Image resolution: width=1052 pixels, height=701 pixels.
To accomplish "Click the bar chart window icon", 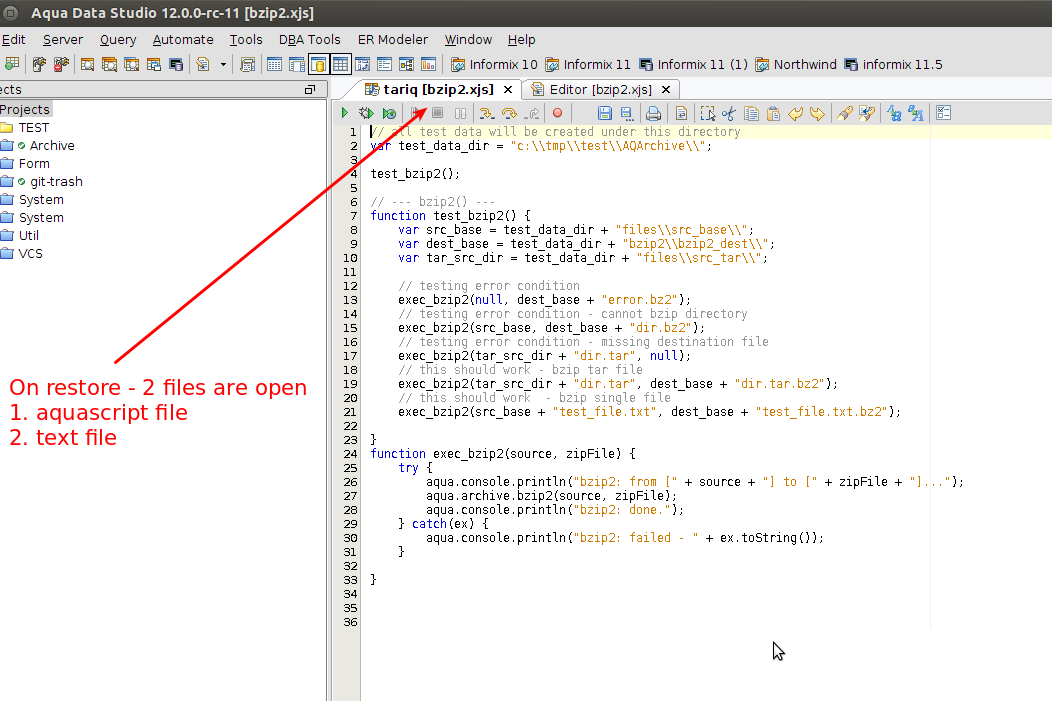I will pyautogui.click(x=428, y=64).
